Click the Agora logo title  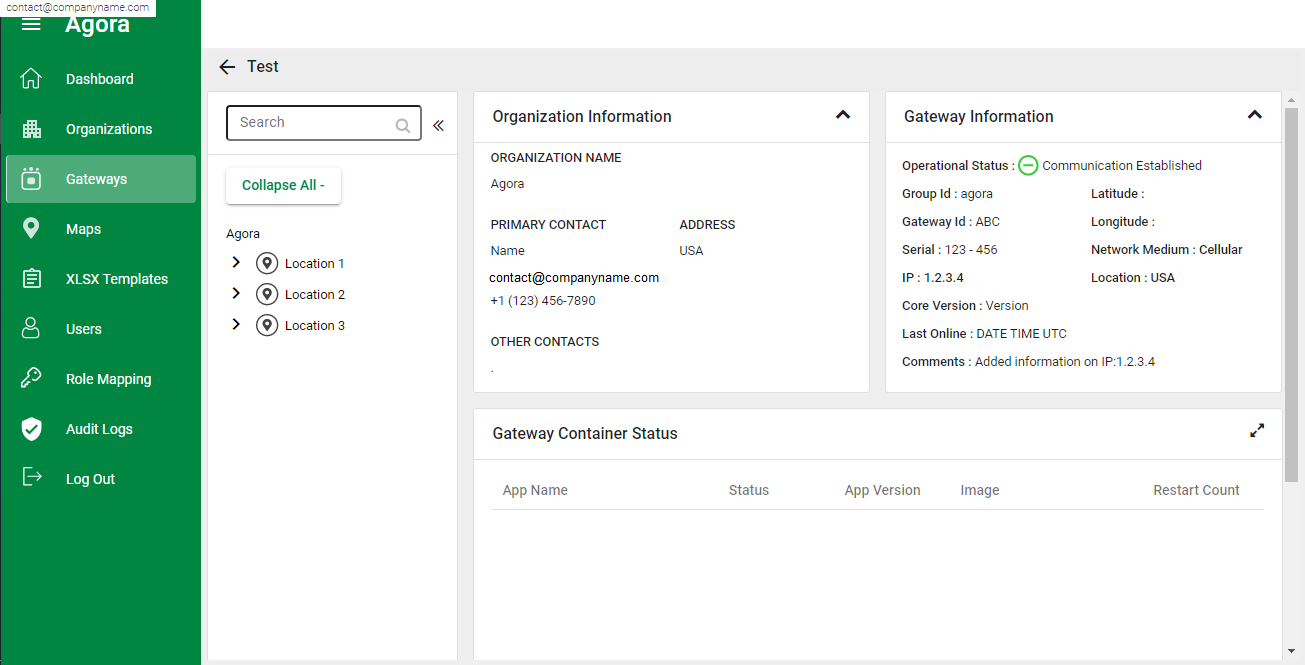pos(97,25)
